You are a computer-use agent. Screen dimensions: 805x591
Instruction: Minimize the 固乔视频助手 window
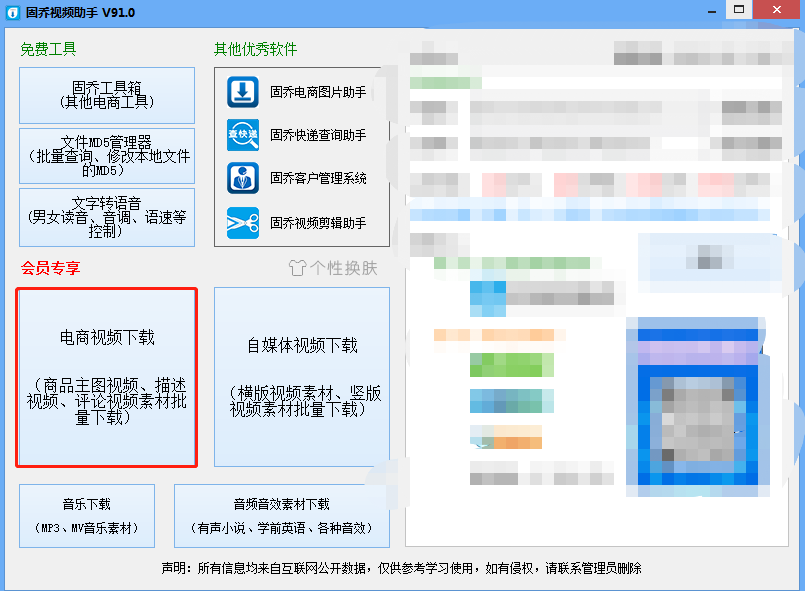pyautogui.click(x=712, y=11)
